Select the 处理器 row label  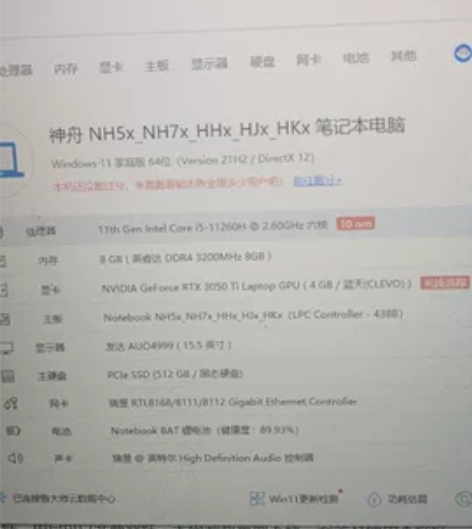point(41,231)
